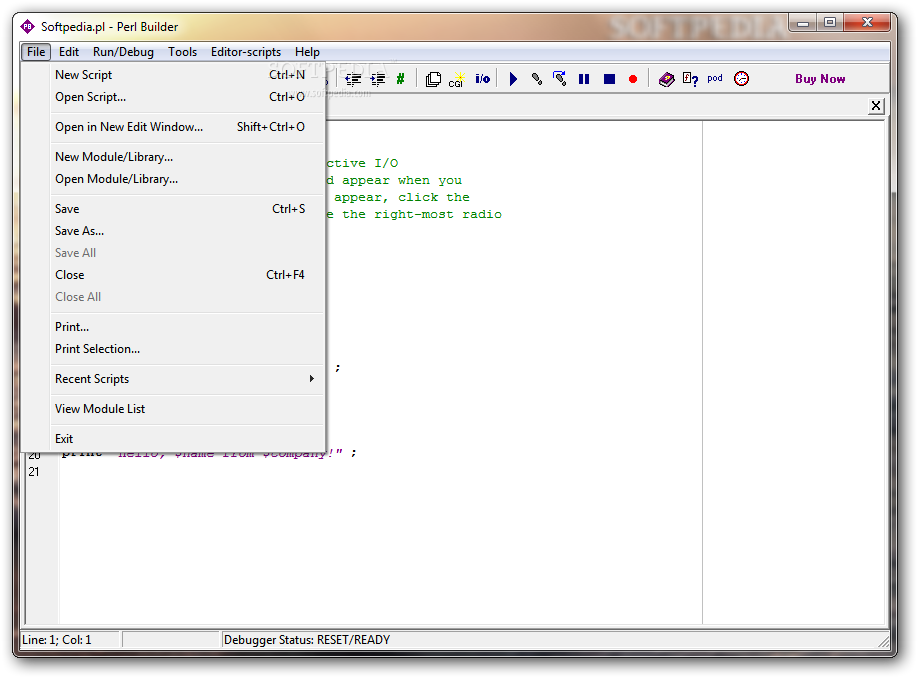The height and width of the screenshot is (678, 918).
Task: Click the CGI wizard icon
Action: pyautogui.click(x=457, y=79)
